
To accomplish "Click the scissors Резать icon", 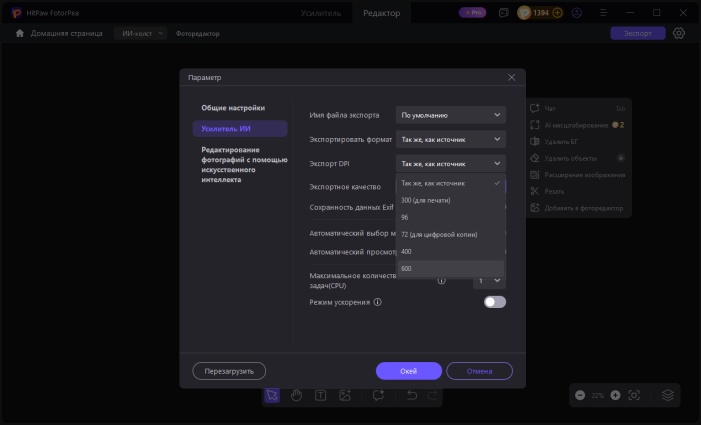I will (x=535, y=191).
